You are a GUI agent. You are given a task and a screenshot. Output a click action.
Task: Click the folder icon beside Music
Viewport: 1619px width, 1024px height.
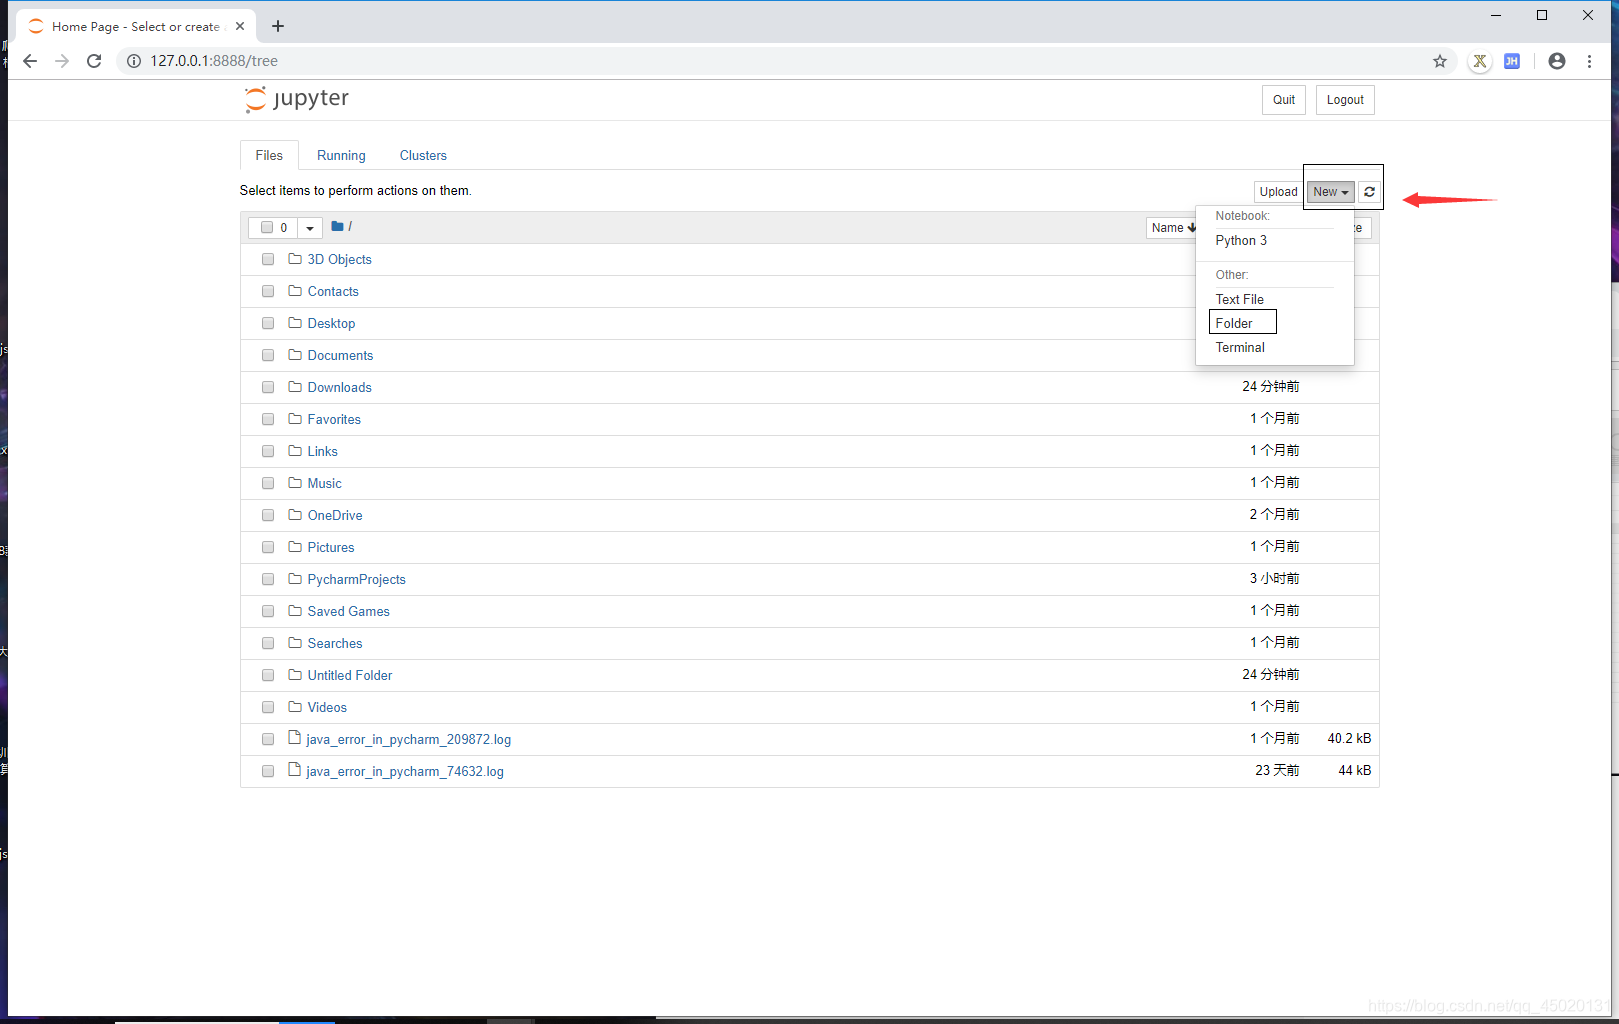(x=295, y=483)
